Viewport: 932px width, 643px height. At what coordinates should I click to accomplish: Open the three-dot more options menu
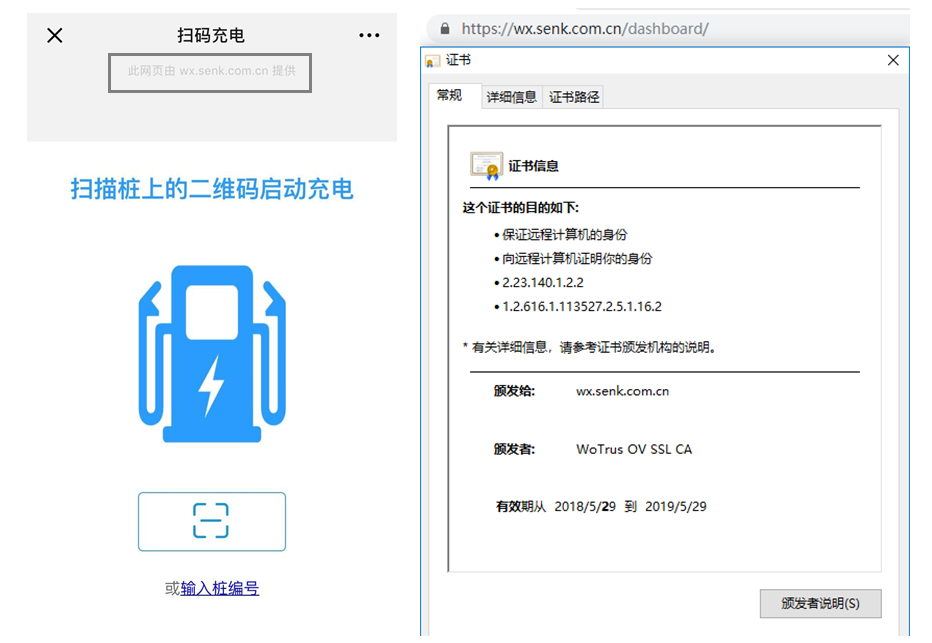[369, 36]
